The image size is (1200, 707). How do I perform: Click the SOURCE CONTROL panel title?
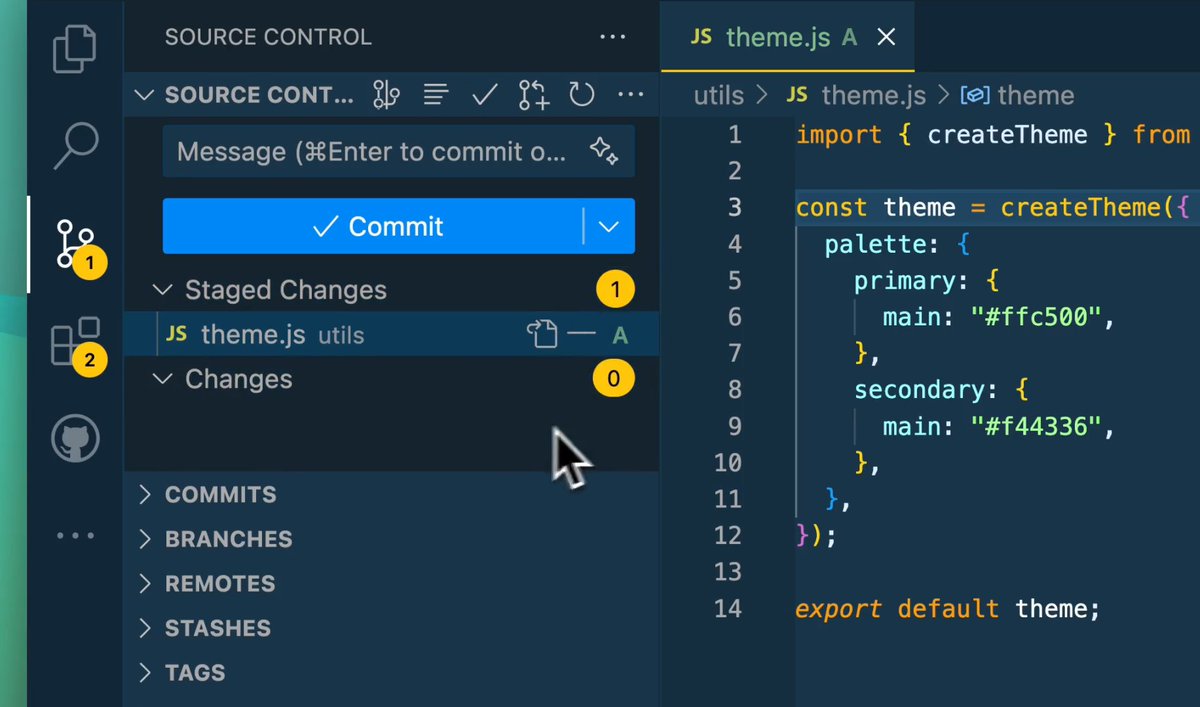[x=268, y=38]
